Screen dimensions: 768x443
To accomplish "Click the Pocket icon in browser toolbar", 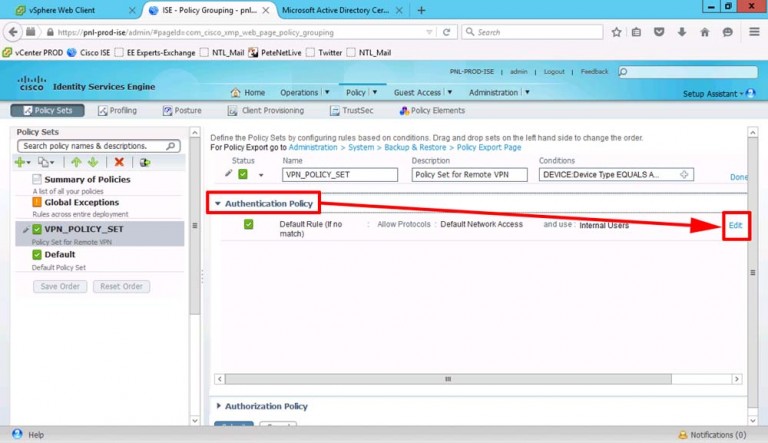I will click(659, 32).
